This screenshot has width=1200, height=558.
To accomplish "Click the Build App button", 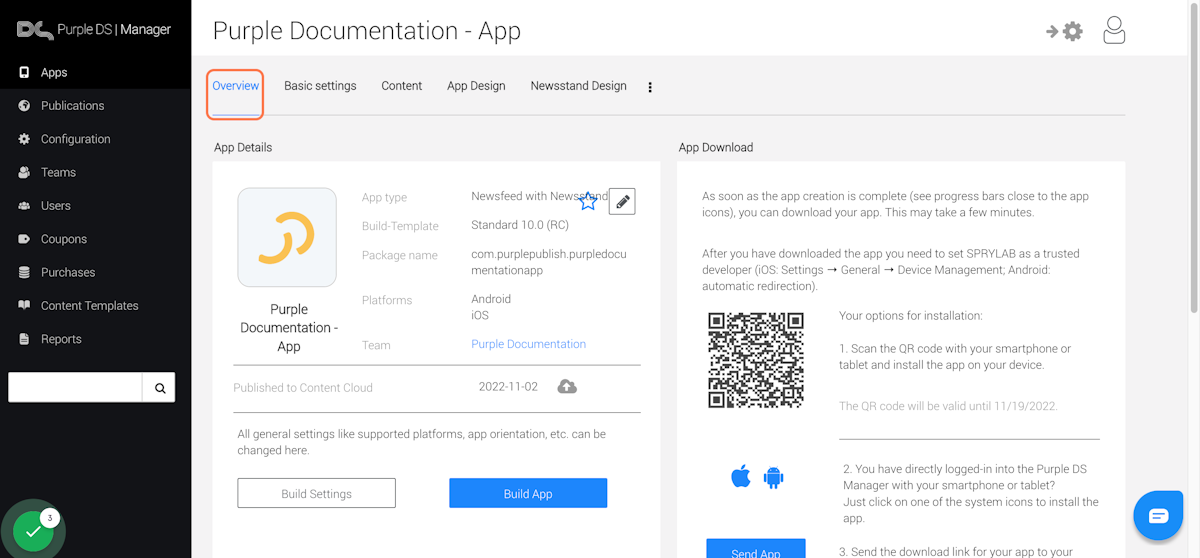I will [x=528, y=493].
